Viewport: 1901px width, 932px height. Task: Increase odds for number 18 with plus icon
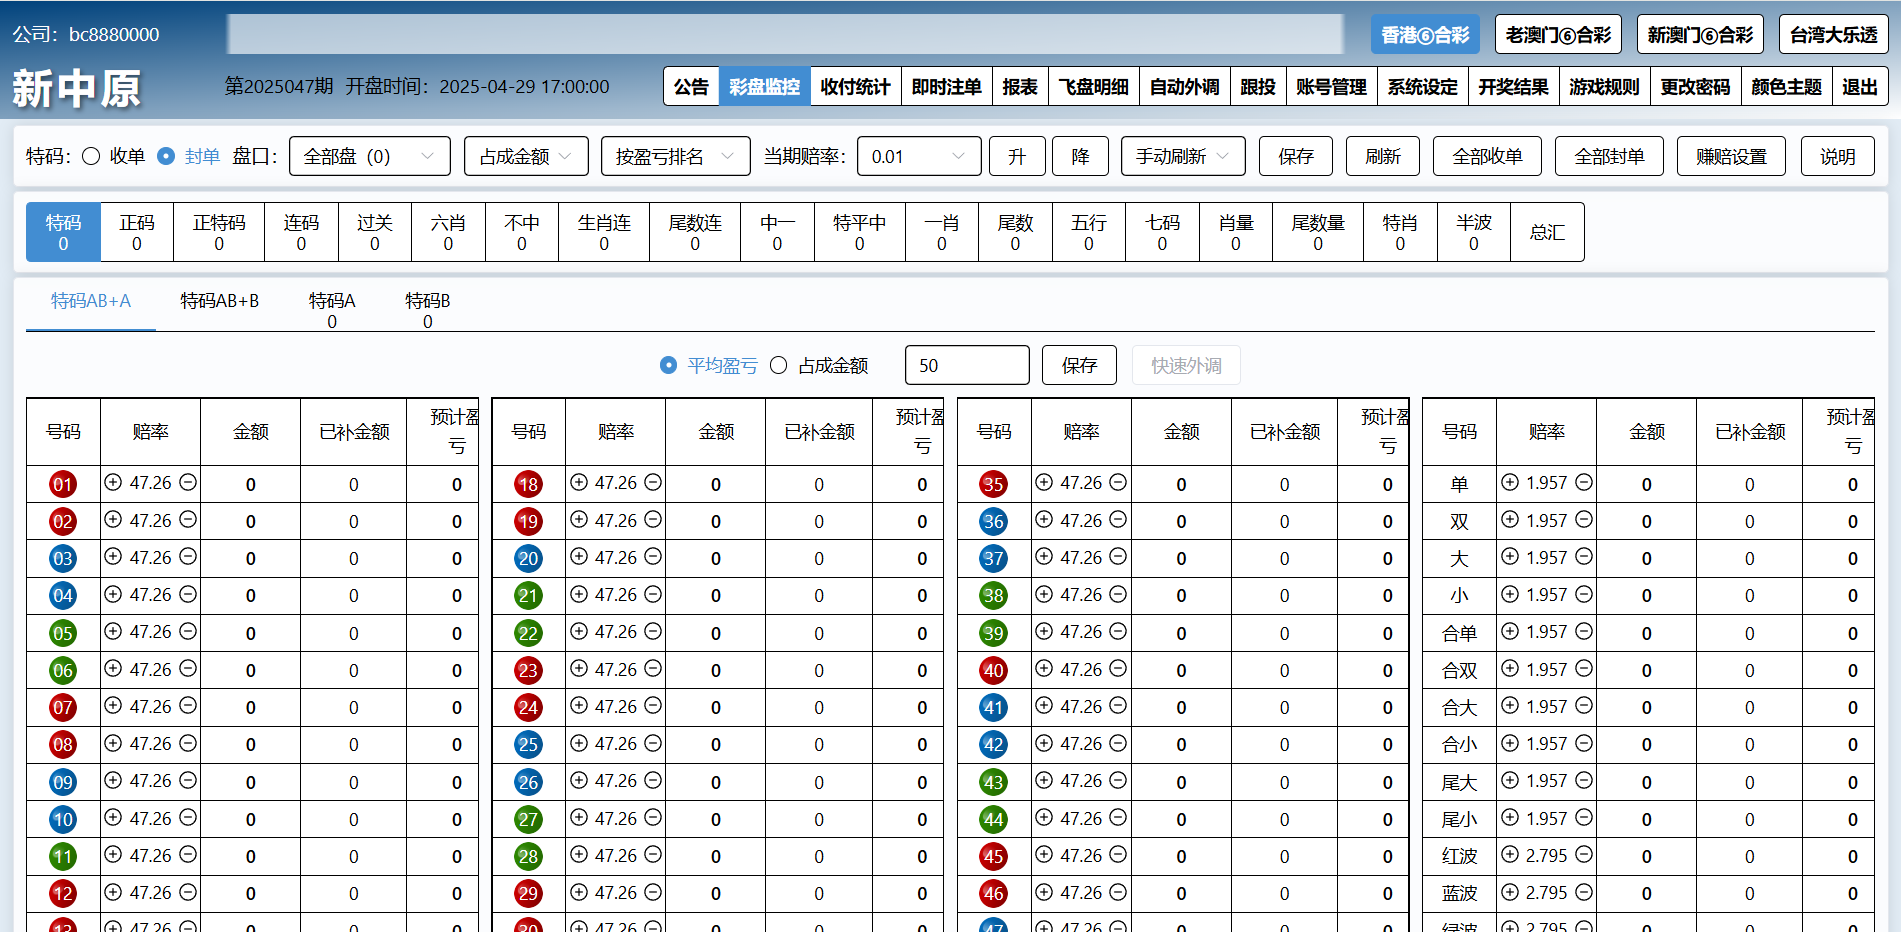coord(579,483)
